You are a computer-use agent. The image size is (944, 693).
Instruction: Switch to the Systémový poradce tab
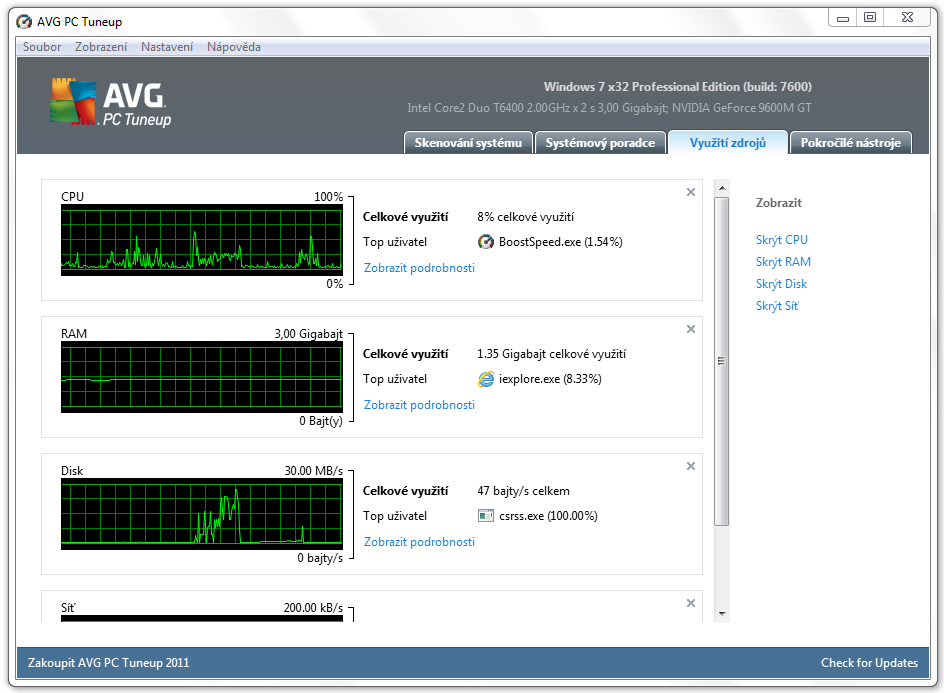(600, 143)
